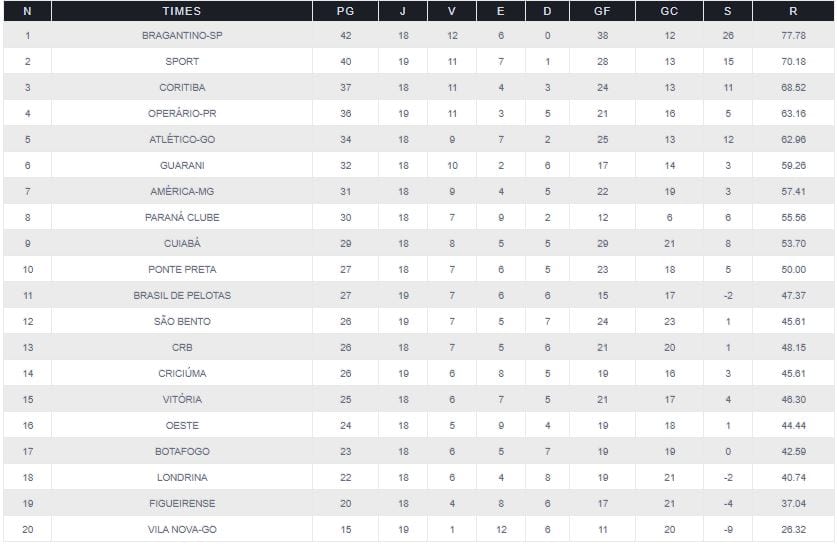Click the ATLÉTICO-GO team name

pos(181,139)
